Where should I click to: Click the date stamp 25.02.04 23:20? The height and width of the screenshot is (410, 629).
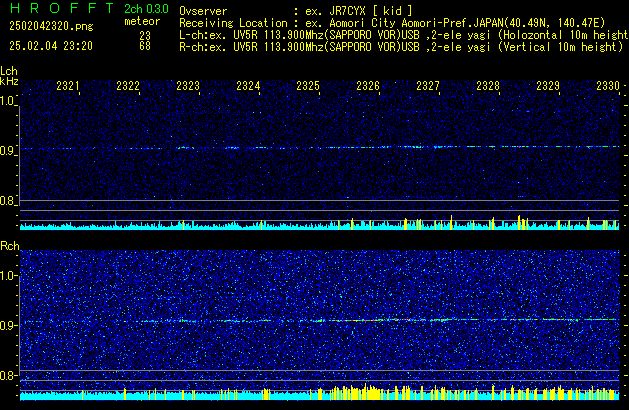coord(51,46)
